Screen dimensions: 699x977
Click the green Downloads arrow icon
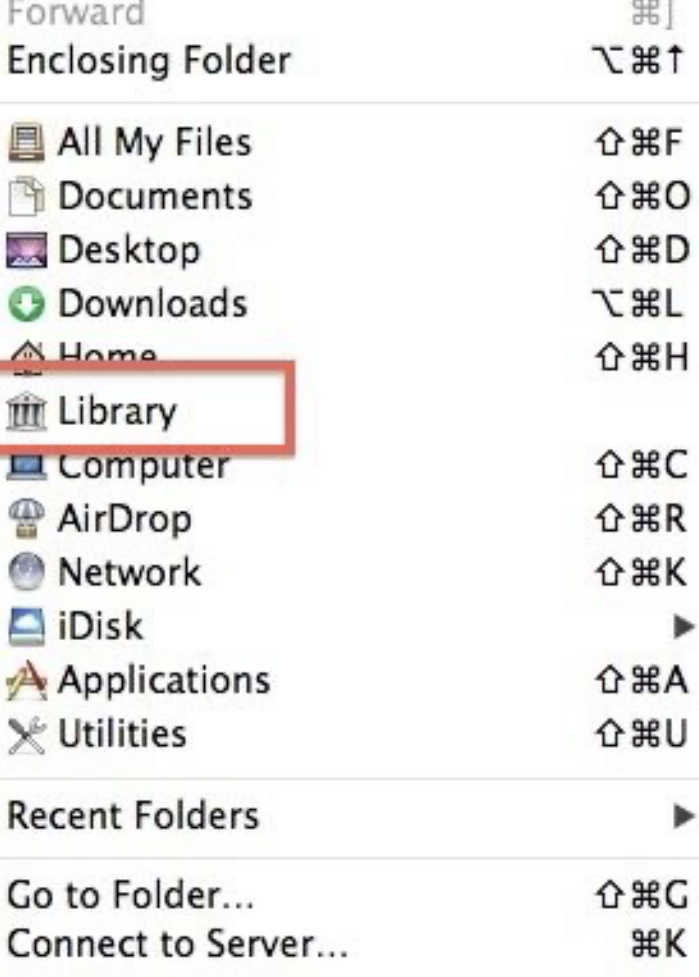(26, 304)
